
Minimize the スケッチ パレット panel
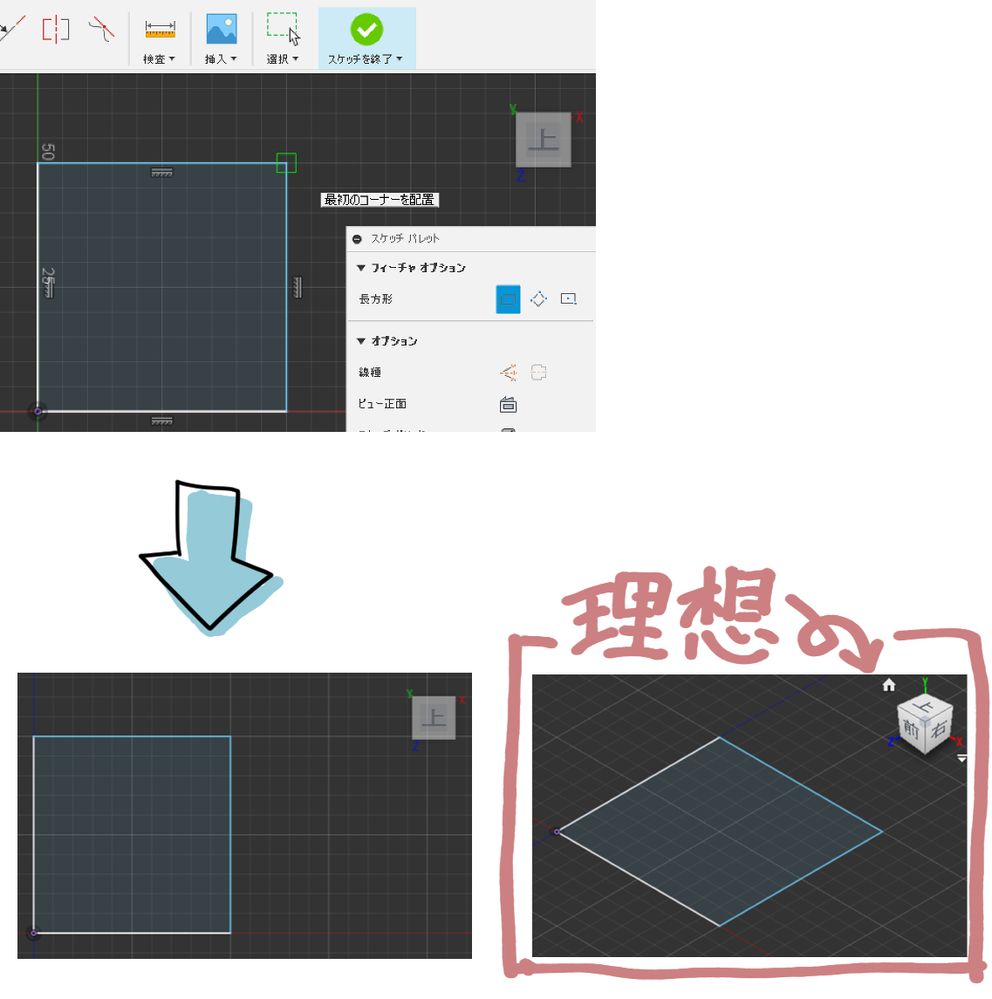(x=356, y=238)
